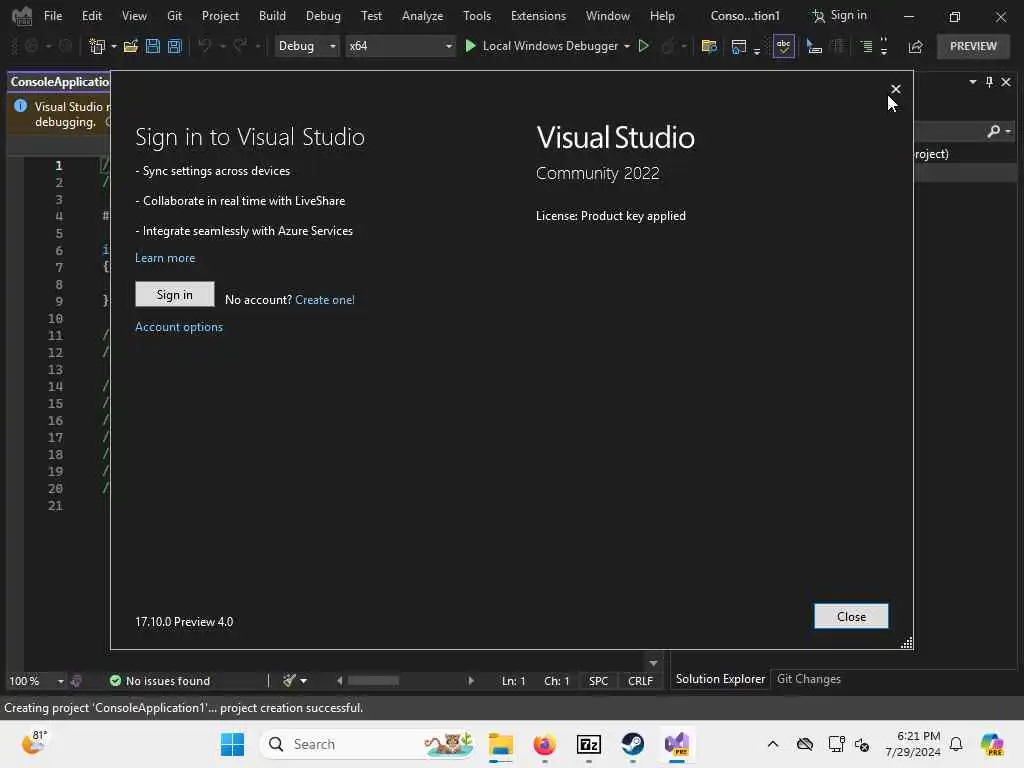
Task: Expand the New Project dropdown arrow
Action: 114,46
